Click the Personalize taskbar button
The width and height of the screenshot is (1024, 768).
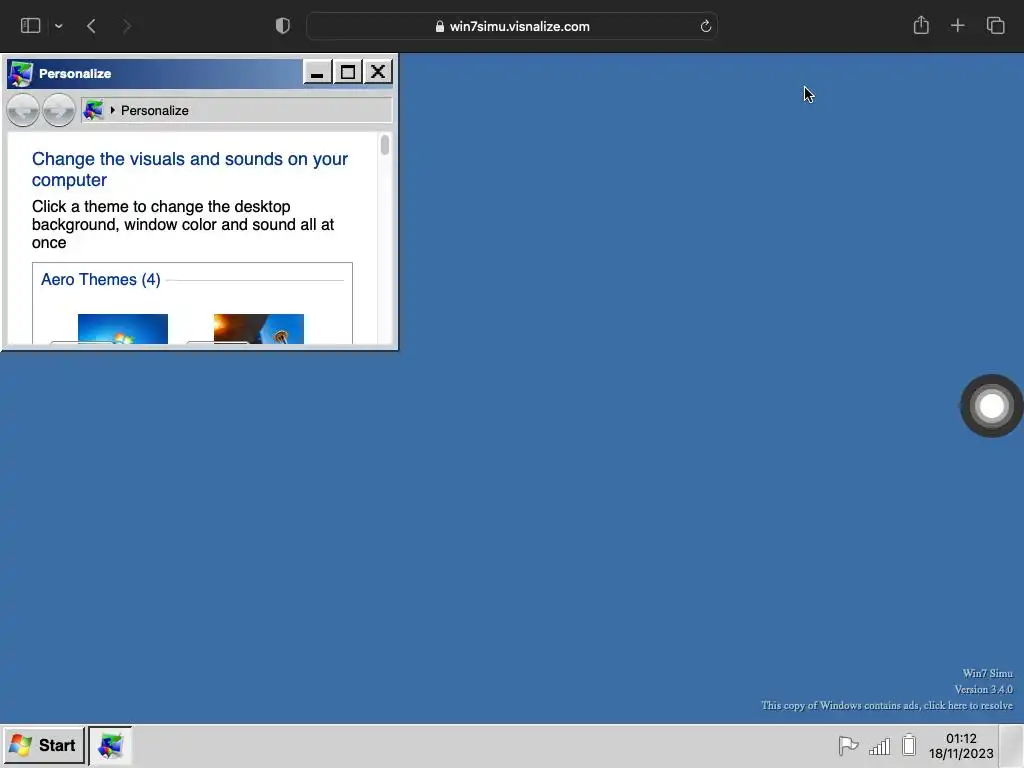(x=110, y=745)
